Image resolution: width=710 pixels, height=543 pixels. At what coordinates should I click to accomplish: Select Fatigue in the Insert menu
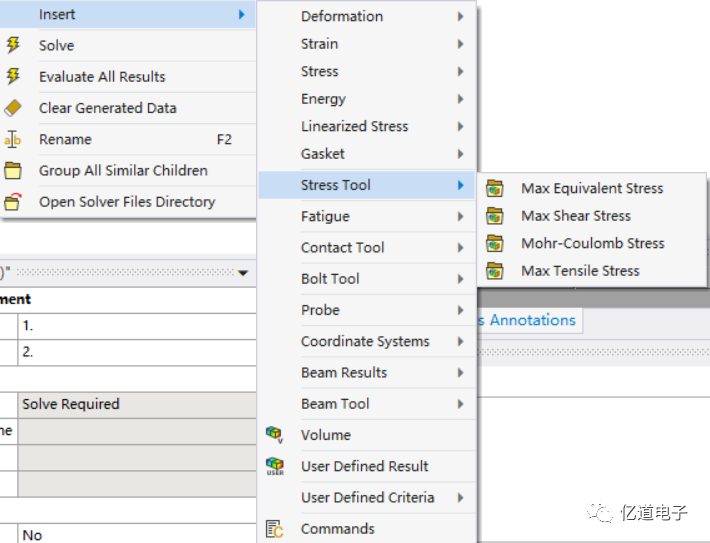point(367,216)
